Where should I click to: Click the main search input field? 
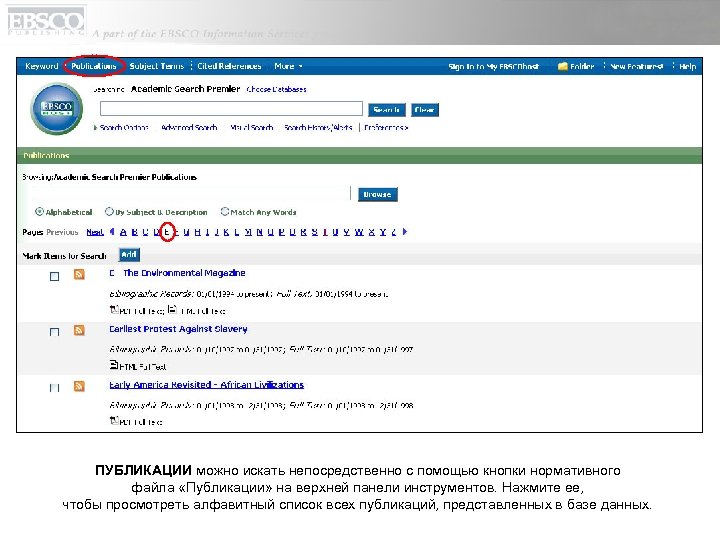[x=231, y=109]
